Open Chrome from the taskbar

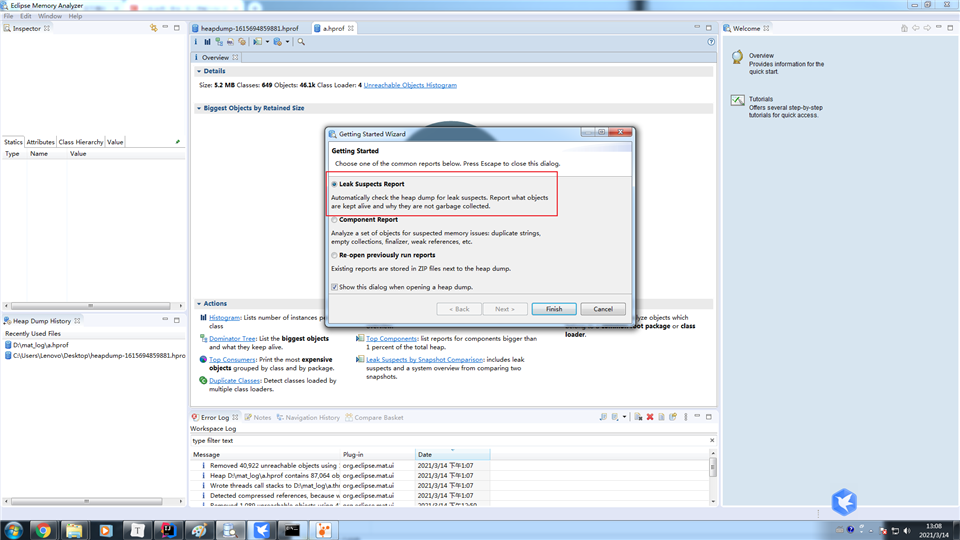click(x=43, y=530)
